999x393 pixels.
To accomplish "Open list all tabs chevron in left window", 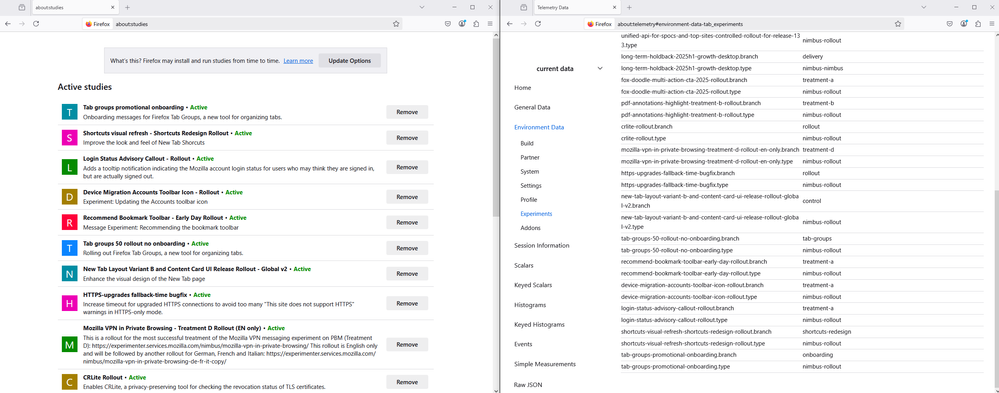I will pyautogui.click(x=422, y=7).
